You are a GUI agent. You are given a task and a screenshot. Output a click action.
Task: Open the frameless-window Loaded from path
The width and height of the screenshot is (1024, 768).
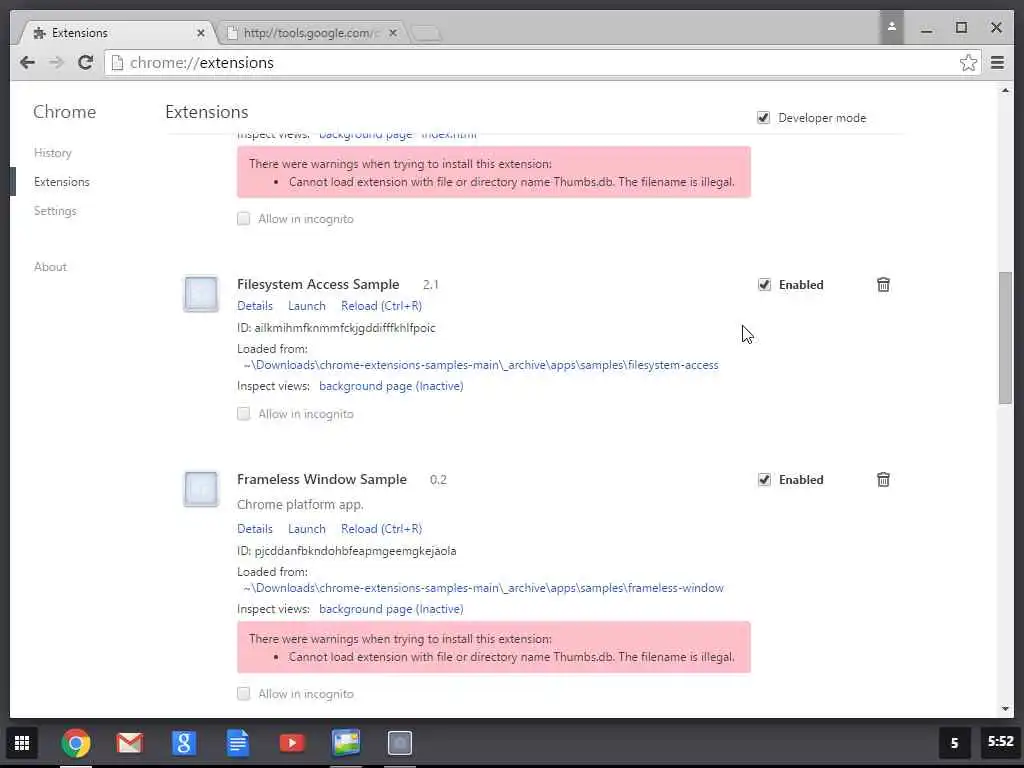pyautogui.click(x=483, y=588)
